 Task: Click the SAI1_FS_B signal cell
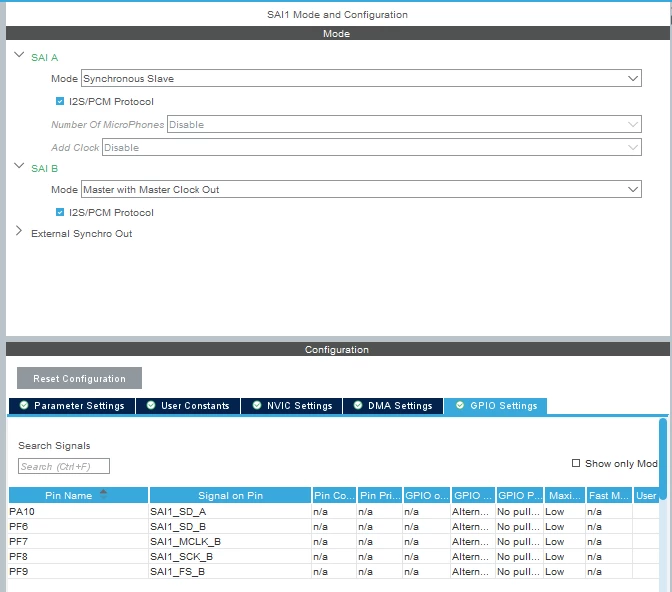[230, 571]
